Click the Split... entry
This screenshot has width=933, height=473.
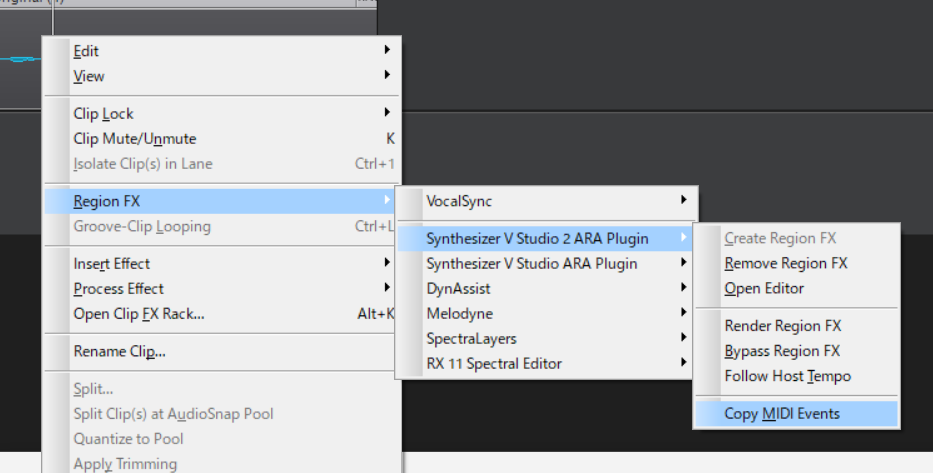click(221, 389)
